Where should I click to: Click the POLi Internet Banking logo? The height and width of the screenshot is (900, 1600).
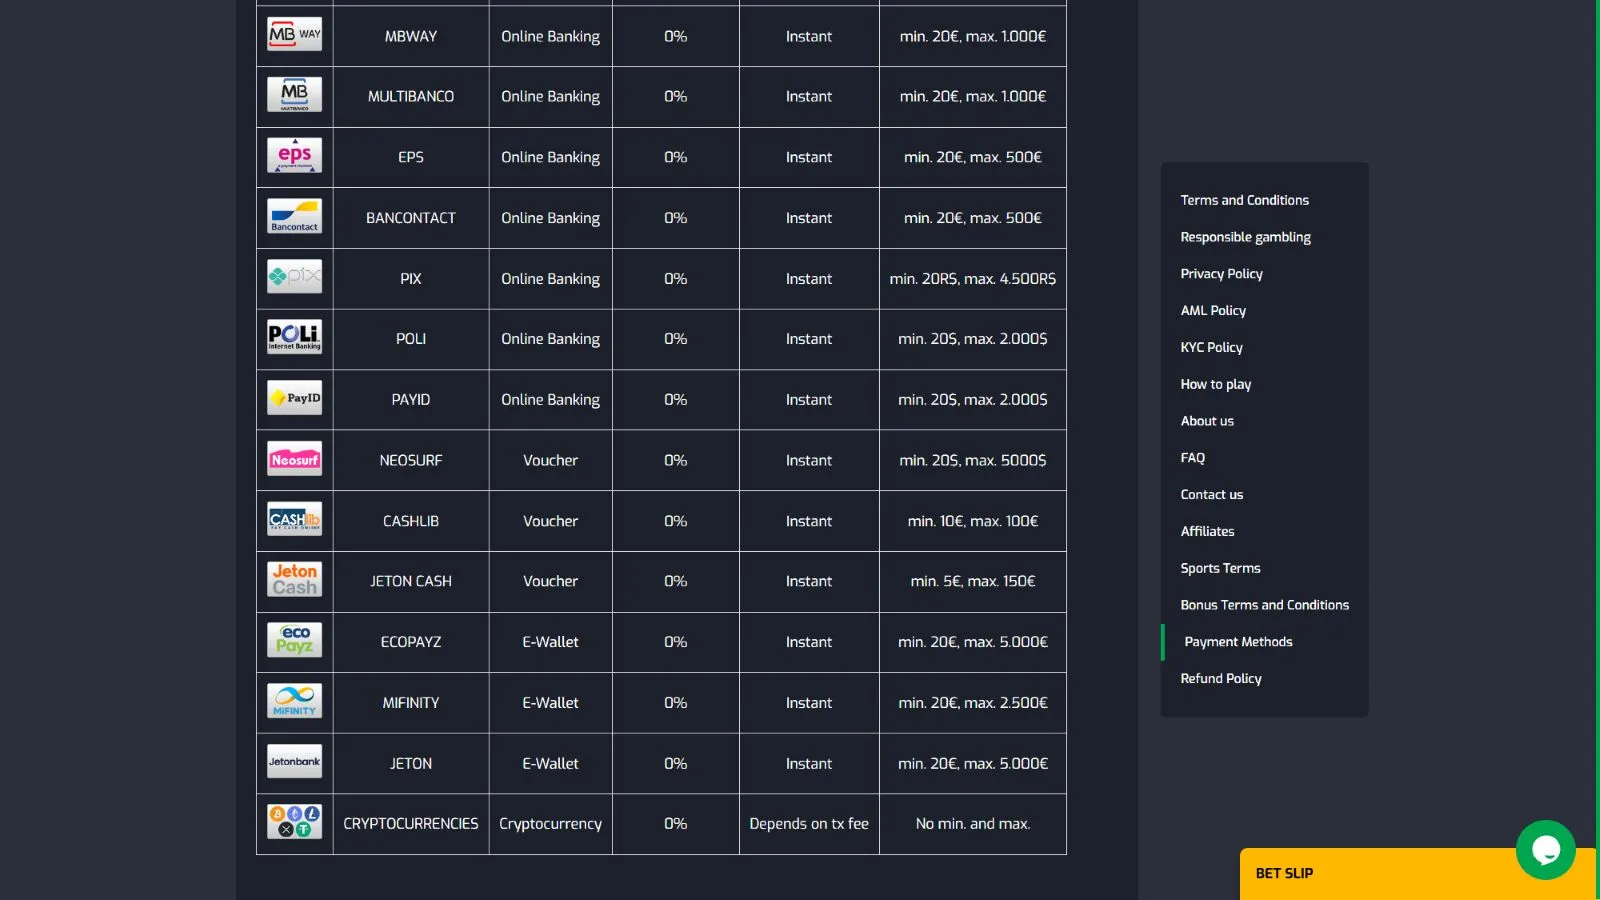pos(294,337)
